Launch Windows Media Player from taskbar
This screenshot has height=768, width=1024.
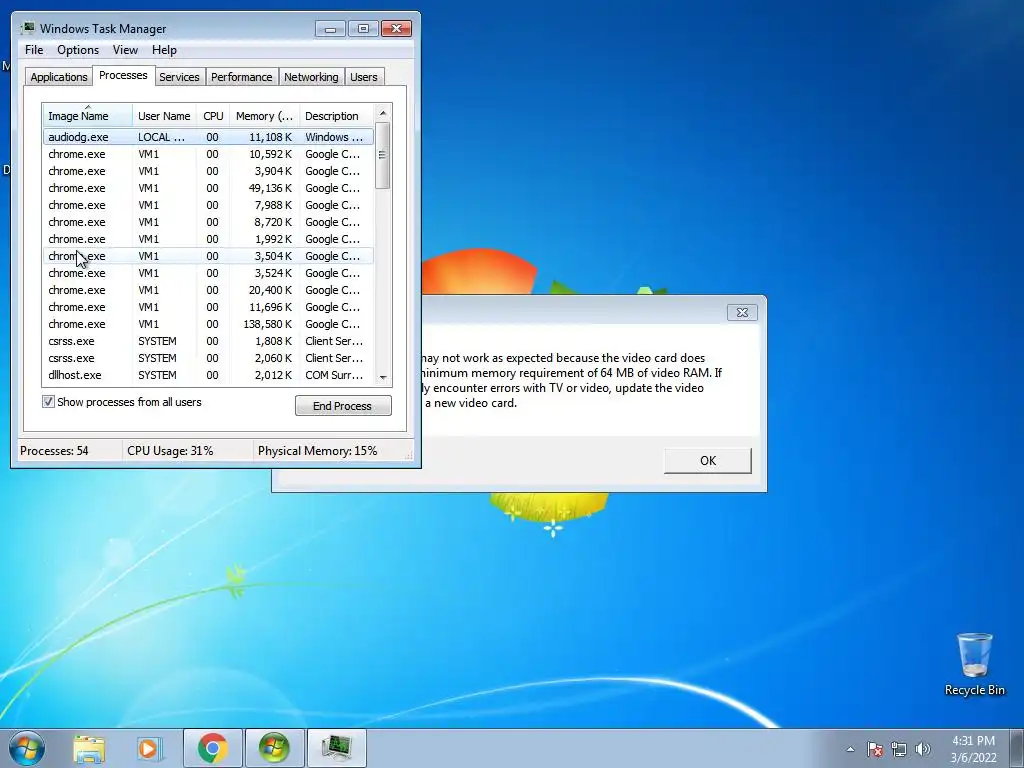149,748
